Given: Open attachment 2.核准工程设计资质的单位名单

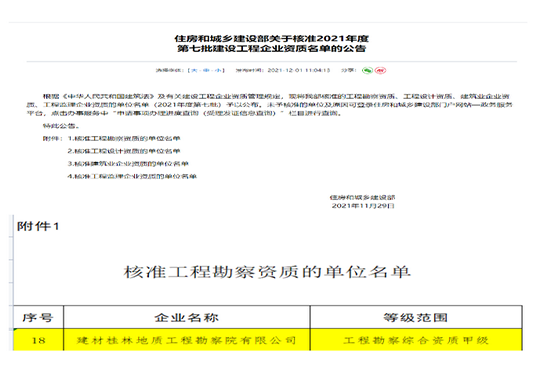Looking at the screenshot, I should coord(124,151).
